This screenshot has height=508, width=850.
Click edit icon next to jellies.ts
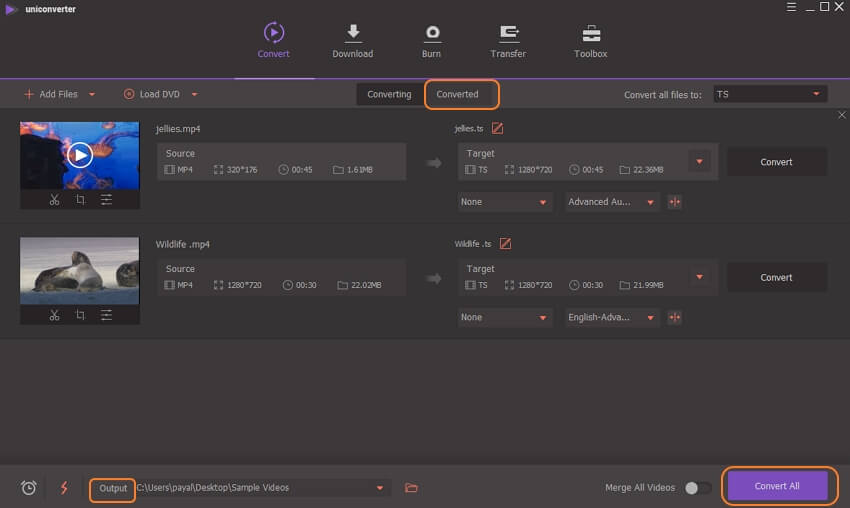(x=497, y=128)
